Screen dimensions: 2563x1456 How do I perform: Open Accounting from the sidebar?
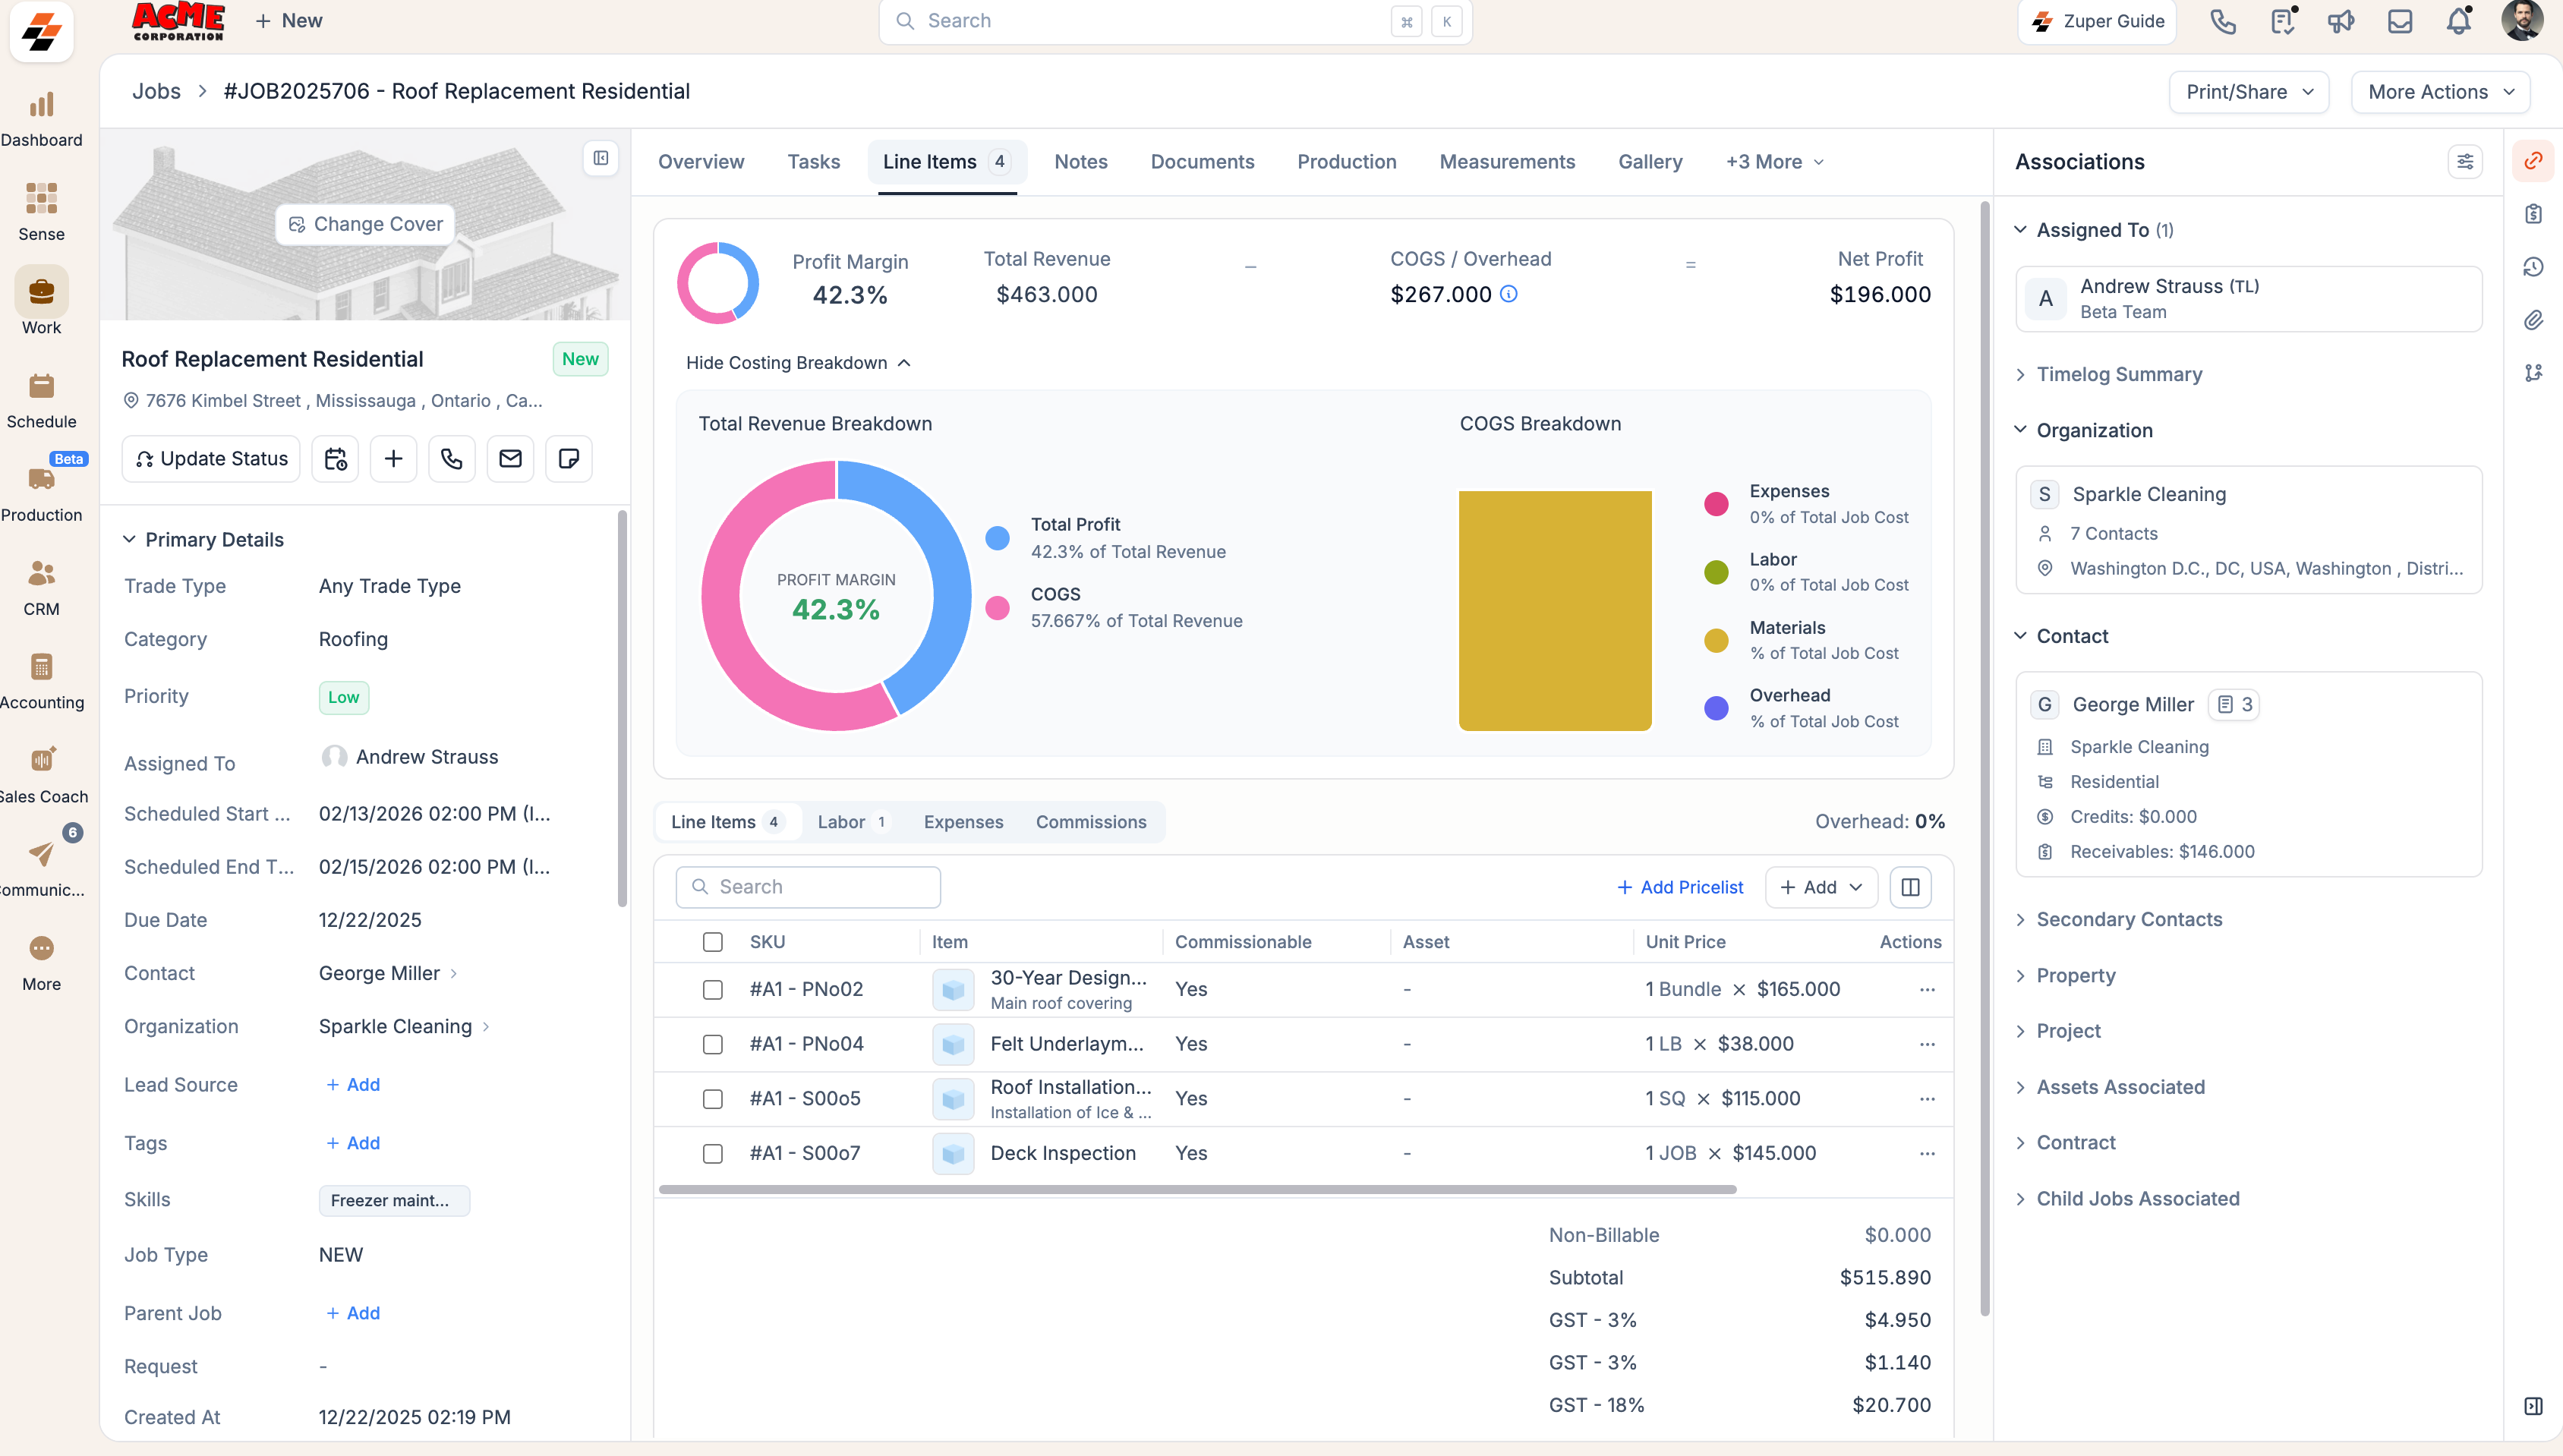41,667
